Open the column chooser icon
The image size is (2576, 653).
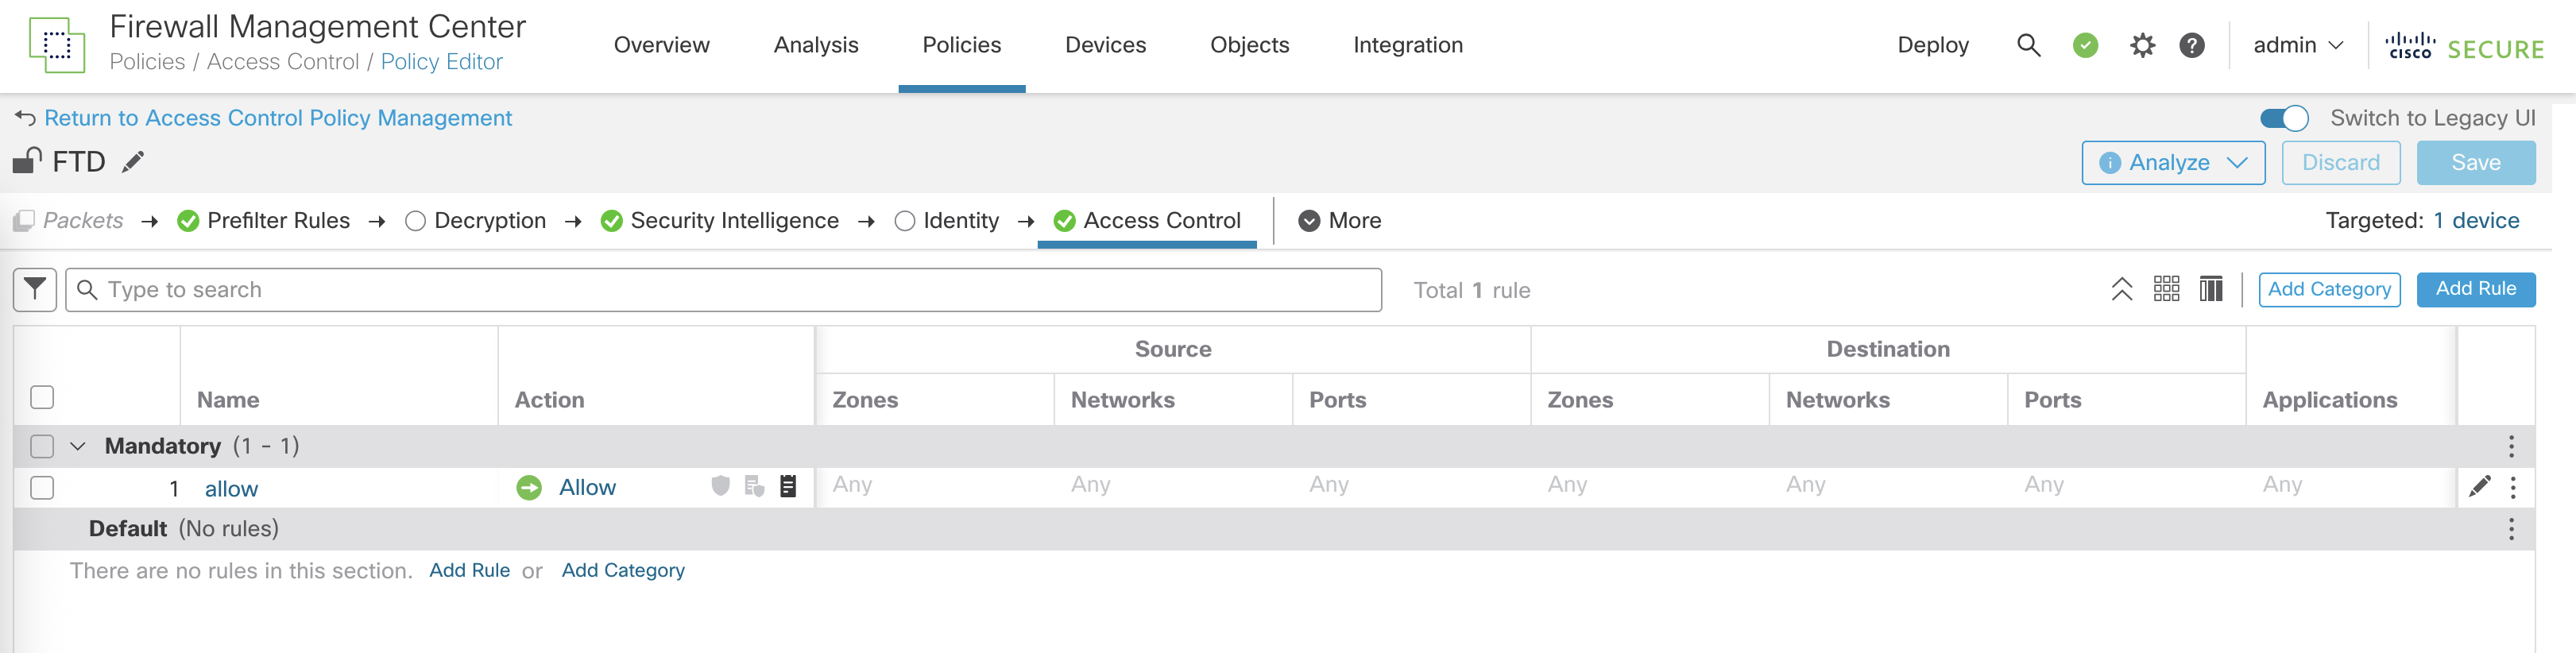[2211, 289]
